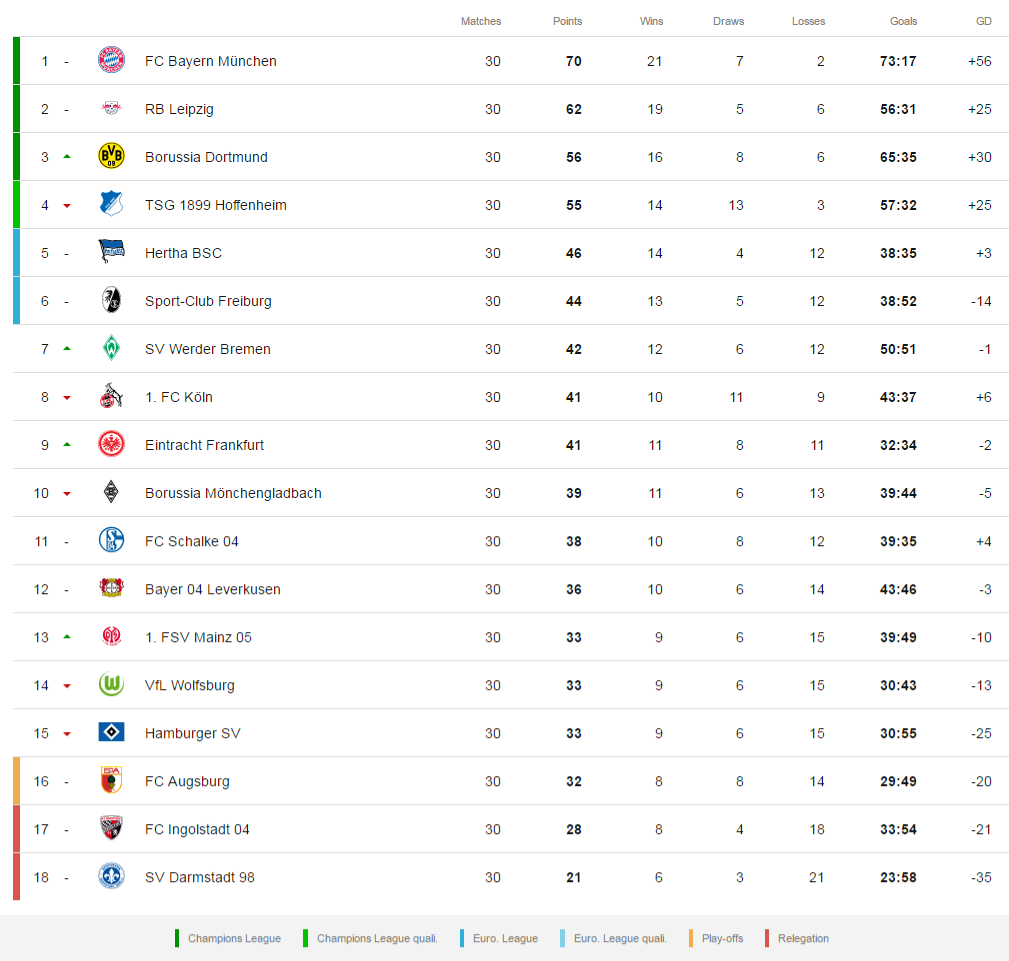Open the Bayer 04 Leverkusen team link
The height and width of the screenshot is (961, 1009).
click(x=212, y=589)
